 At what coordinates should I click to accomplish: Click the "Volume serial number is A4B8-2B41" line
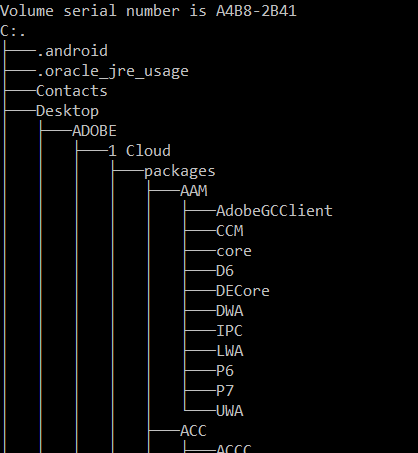148,11
